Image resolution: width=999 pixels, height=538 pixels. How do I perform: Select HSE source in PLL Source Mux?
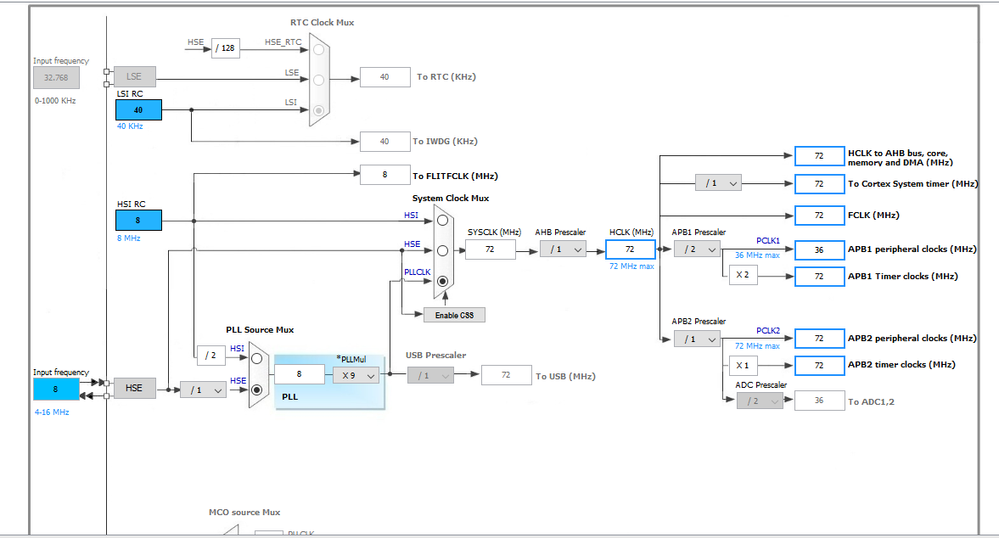point(257,389)
